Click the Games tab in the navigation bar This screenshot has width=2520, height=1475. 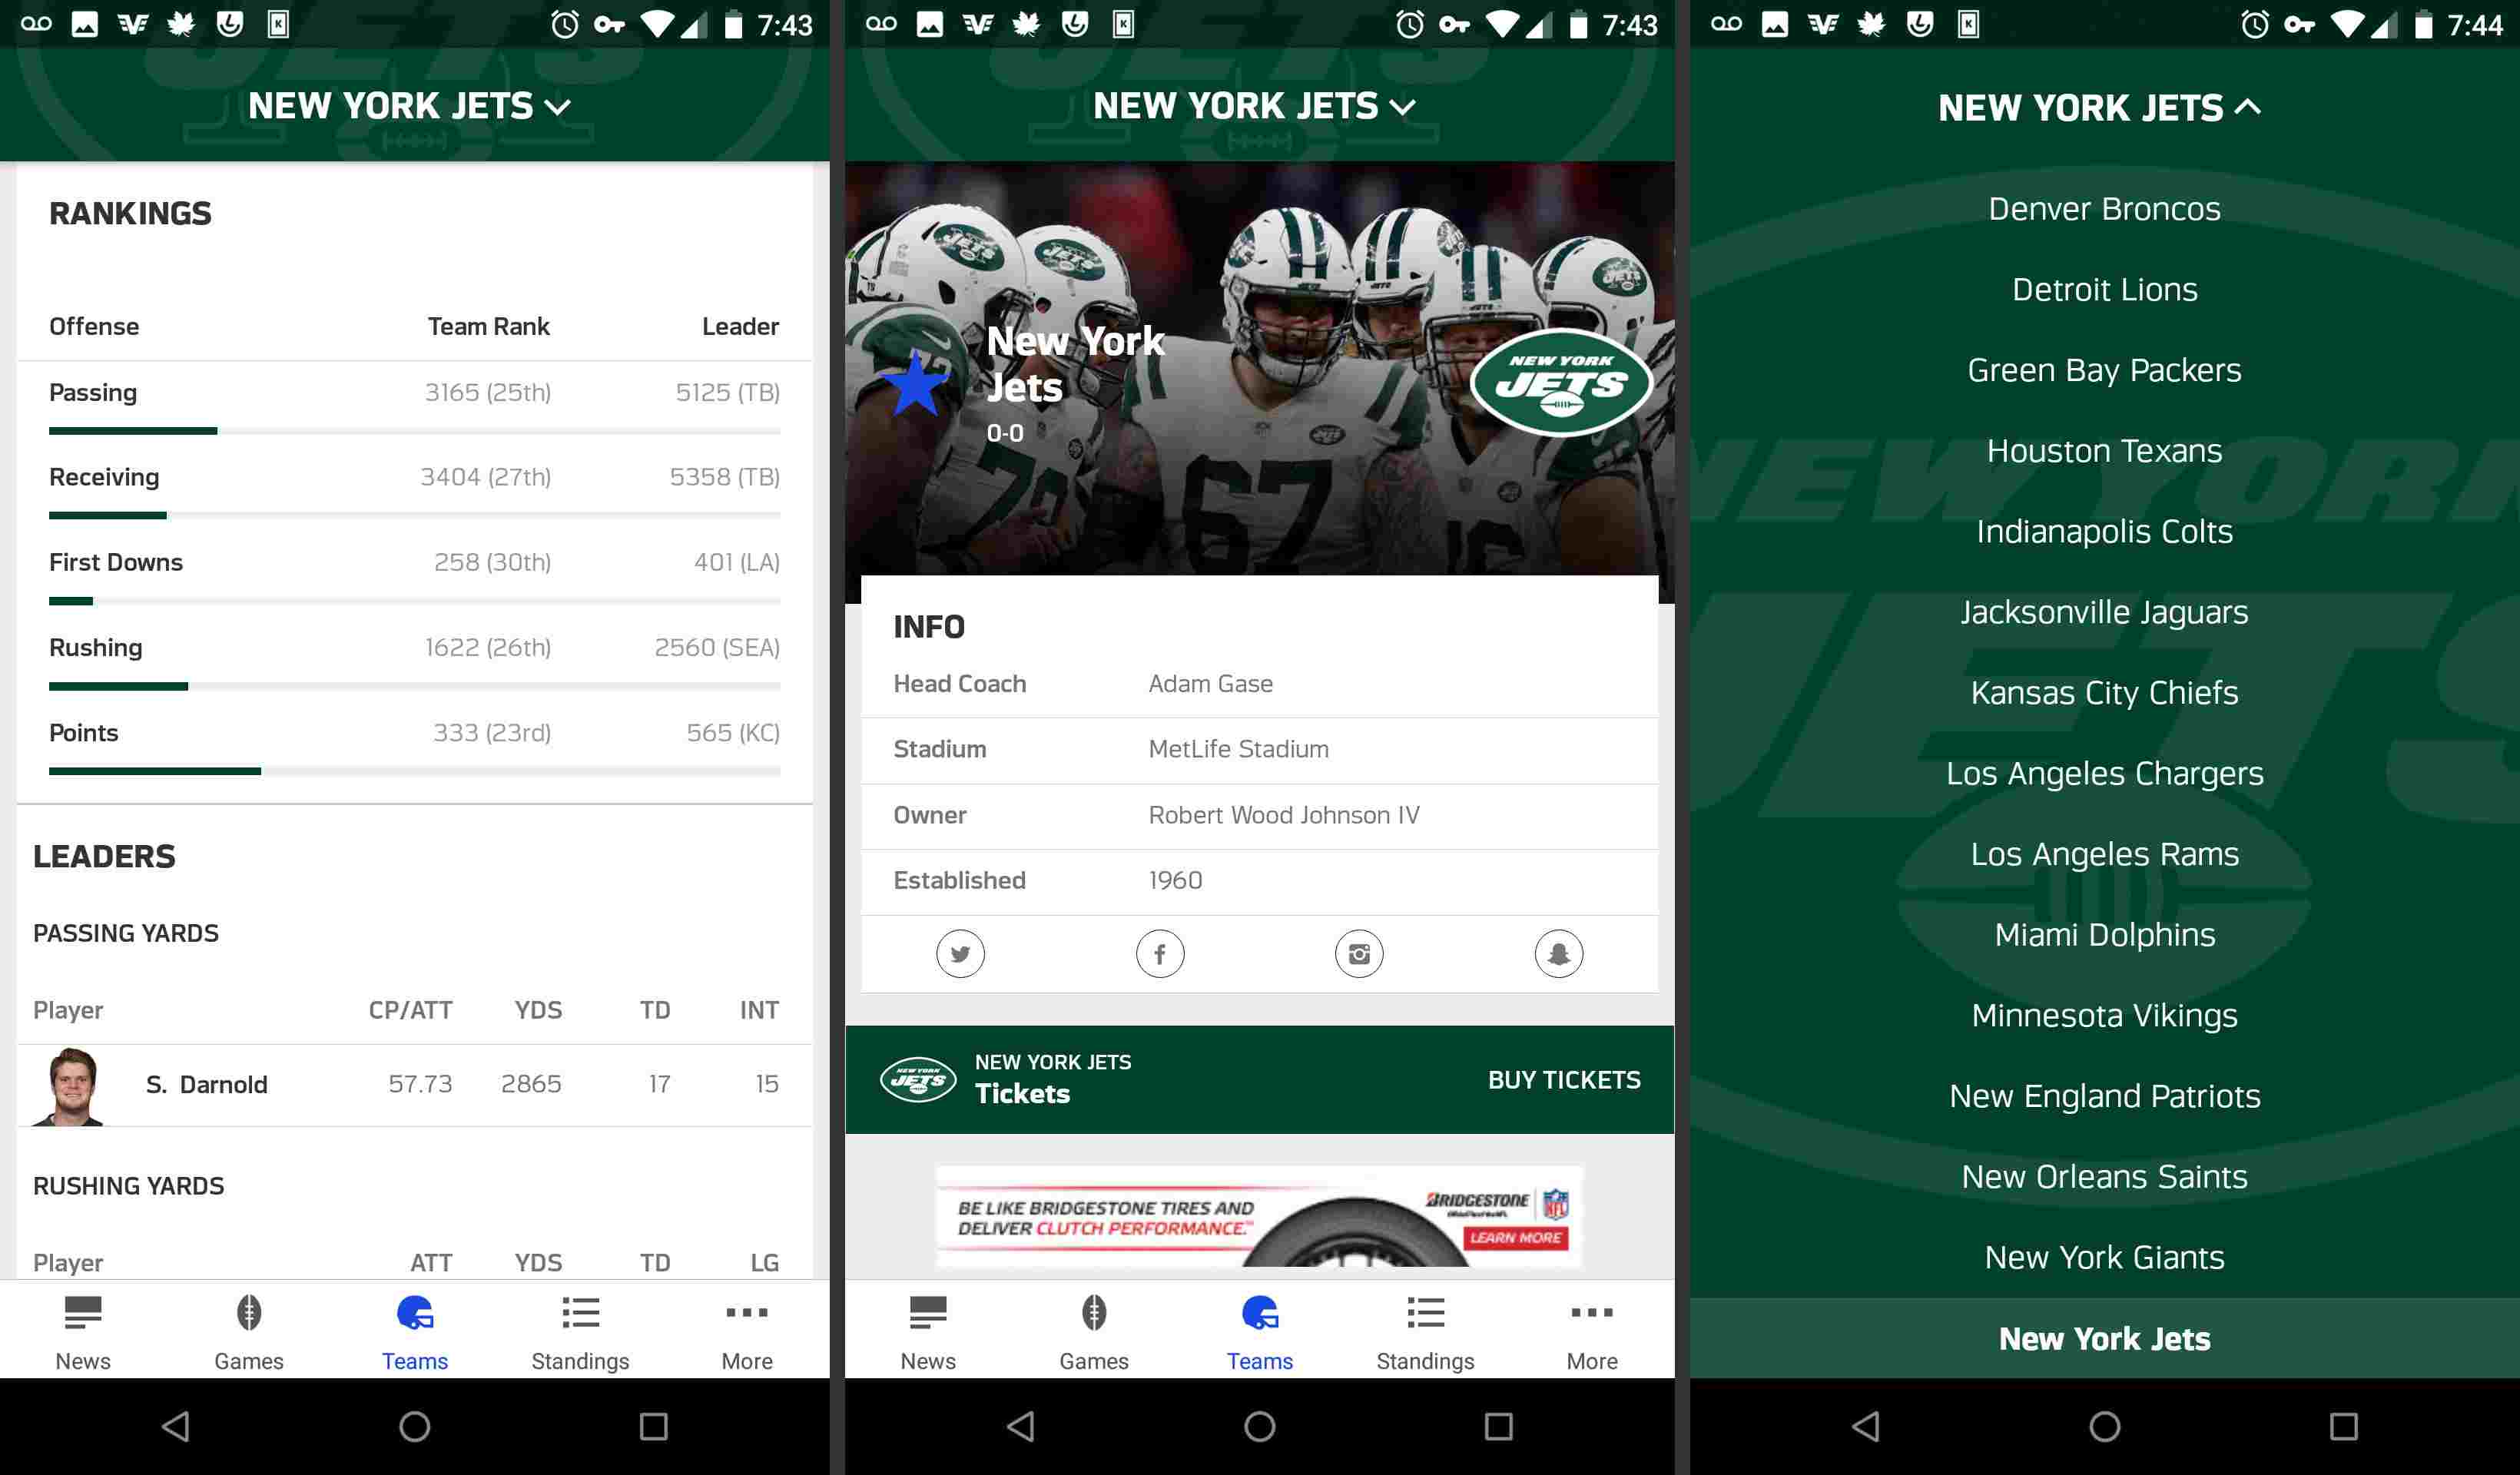(x=247, y=1329)
